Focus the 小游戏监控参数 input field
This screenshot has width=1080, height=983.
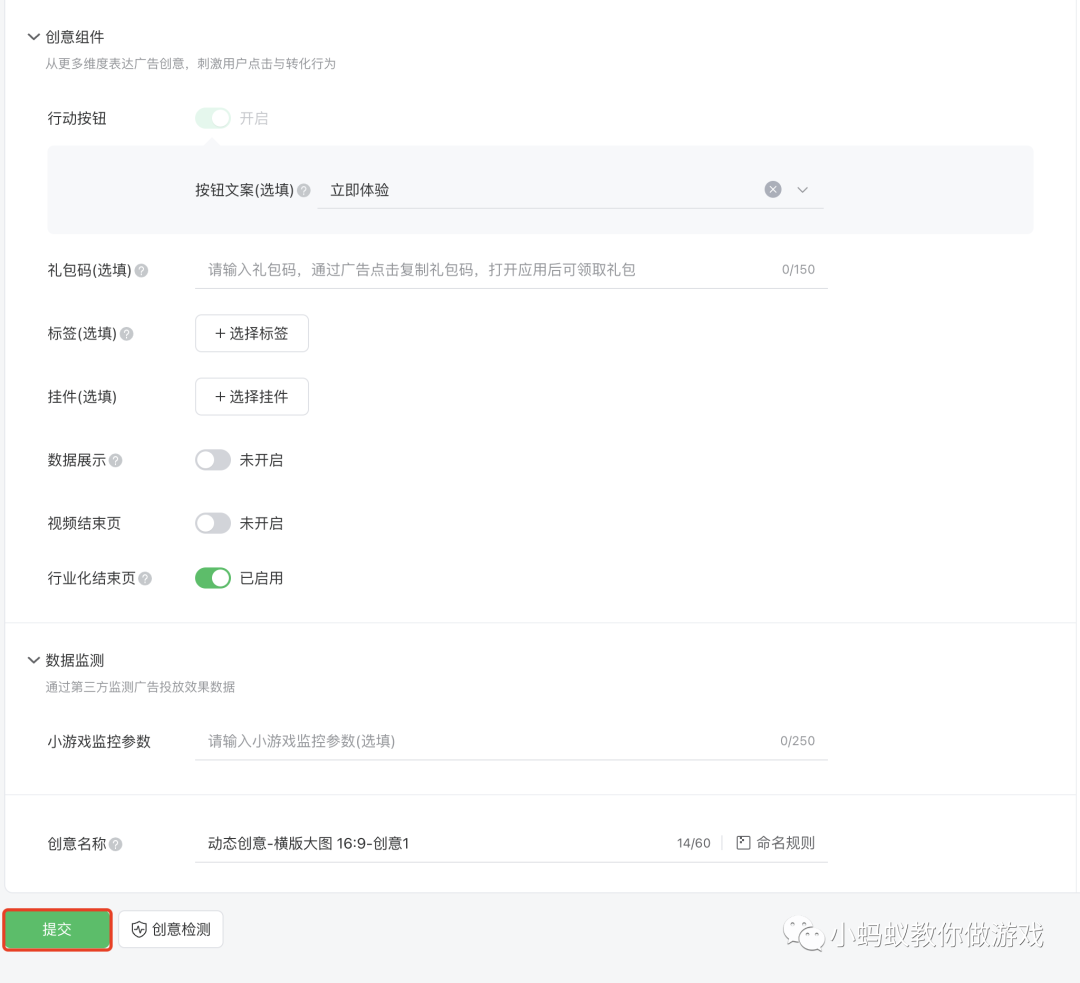(511, 741)
